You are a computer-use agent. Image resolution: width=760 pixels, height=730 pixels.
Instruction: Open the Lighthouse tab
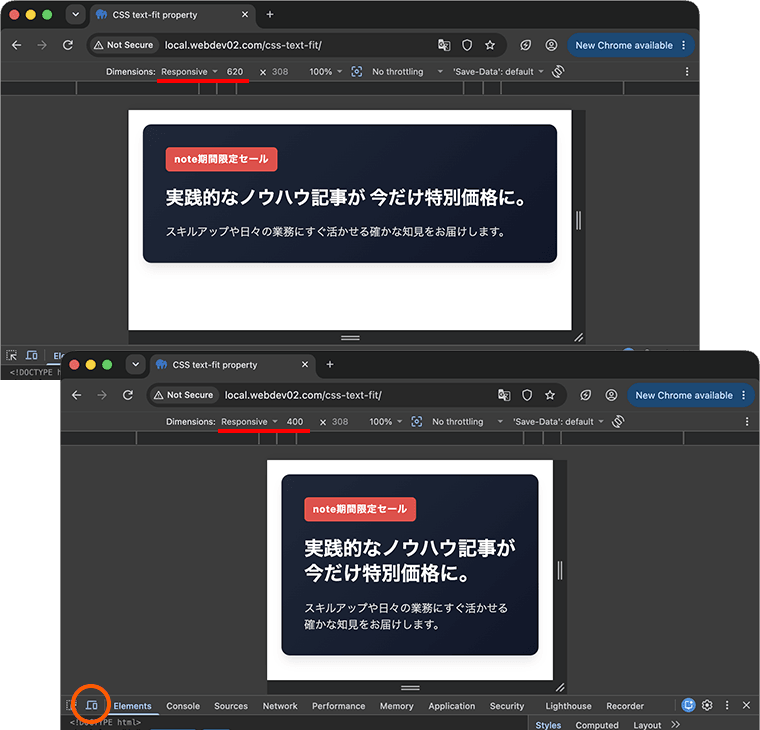click(568, 706)
